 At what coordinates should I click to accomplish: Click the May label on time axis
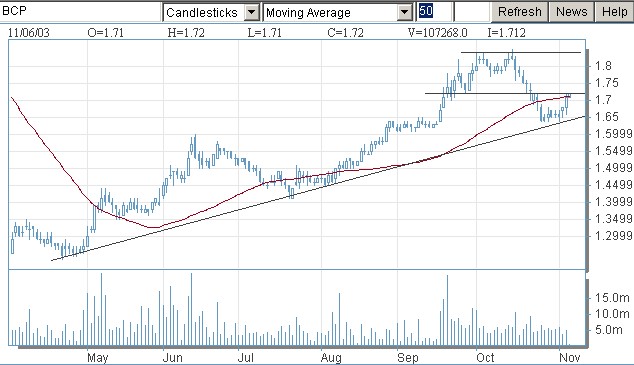pos(97,358)
